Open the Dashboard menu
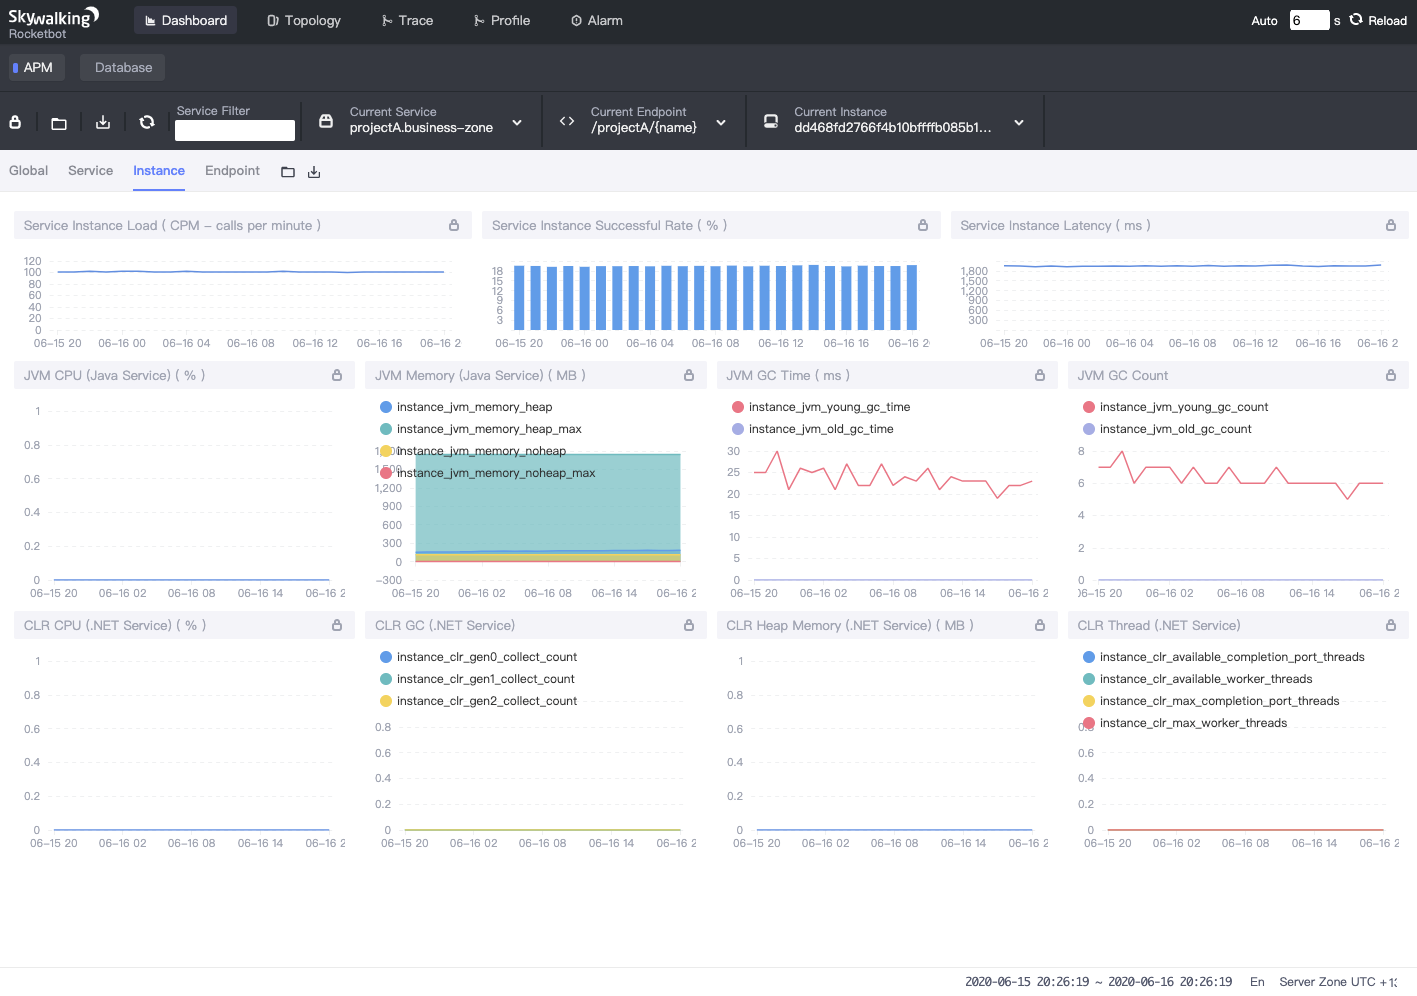The height and width of the screenshot is (996, 1417). point(186,20)
